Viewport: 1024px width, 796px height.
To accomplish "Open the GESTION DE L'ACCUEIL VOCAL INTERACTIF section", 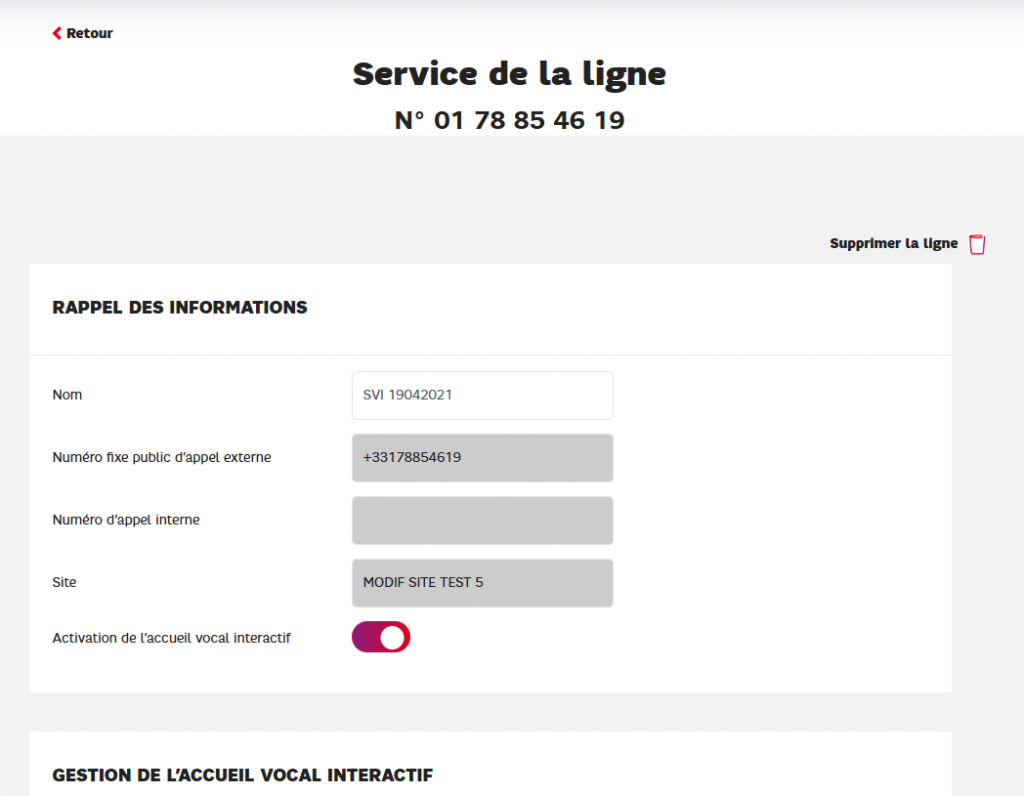I will point(242,775).
